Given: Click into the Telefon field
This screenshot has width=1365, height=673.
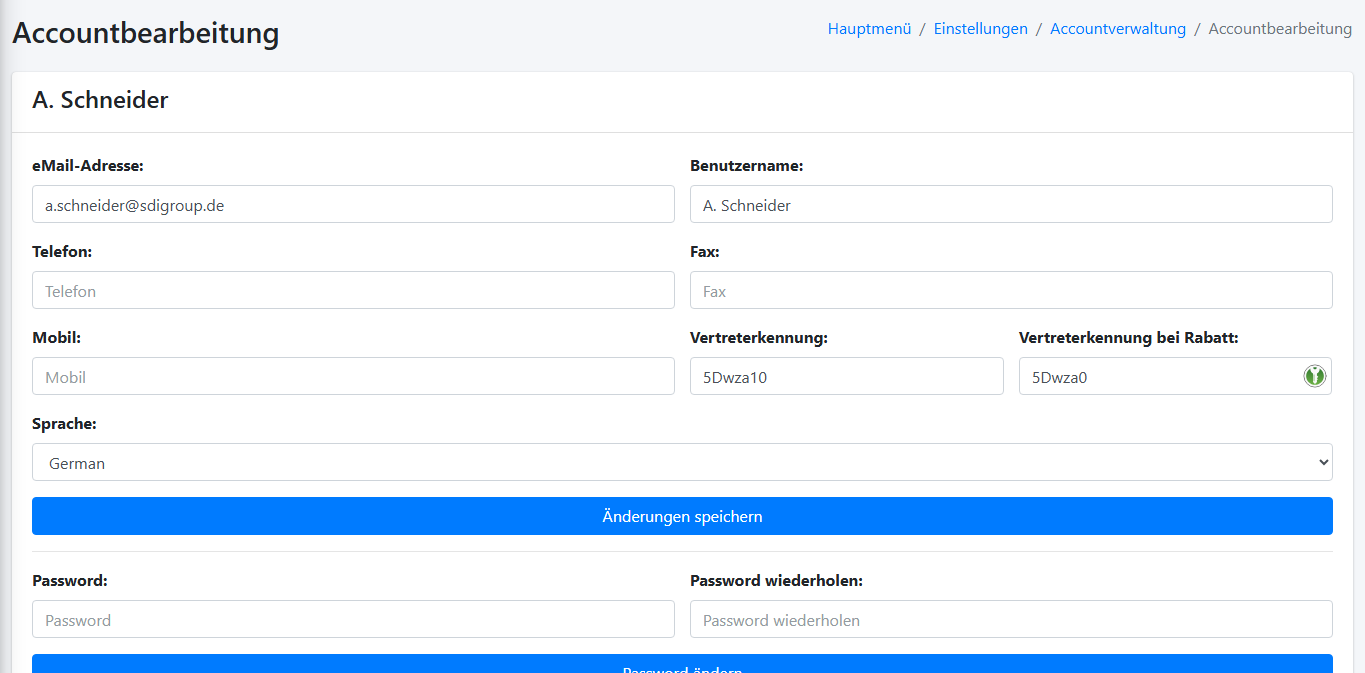Looking at the screenshot, I should pyautogui.click(x=353, y=290).
